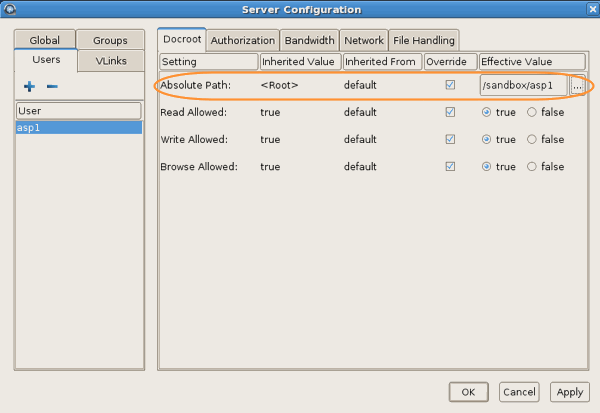Toggle Read Allowed override checkbox
The image size is (600, 413).
point(450,112)
